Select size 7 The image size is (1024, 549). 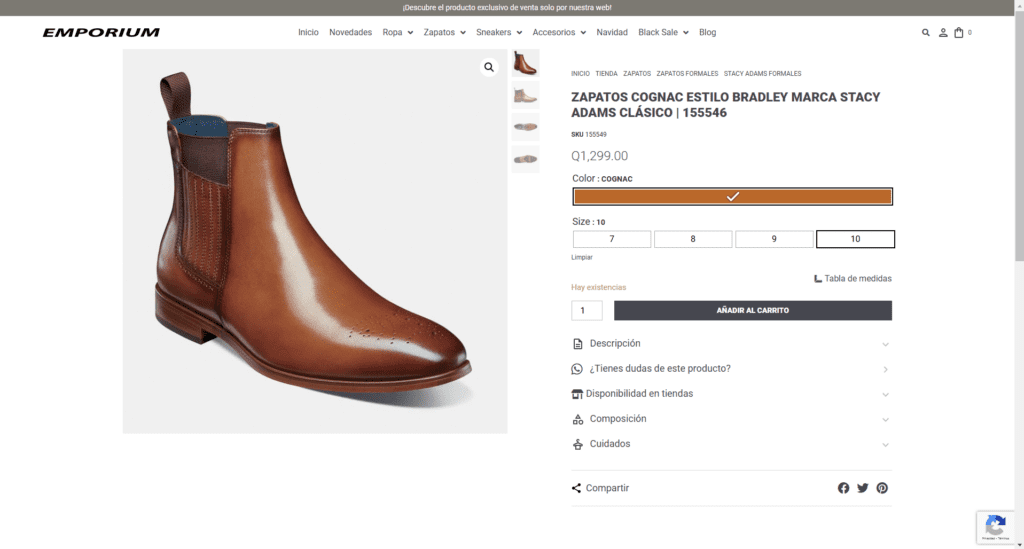[612, 239]
